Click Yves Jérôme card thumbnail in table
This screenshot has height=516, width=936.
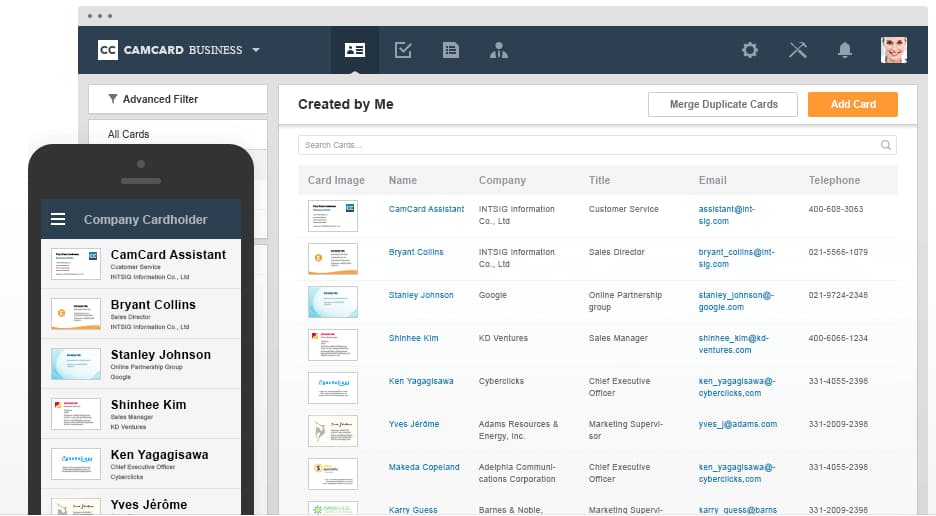(332, 431)
